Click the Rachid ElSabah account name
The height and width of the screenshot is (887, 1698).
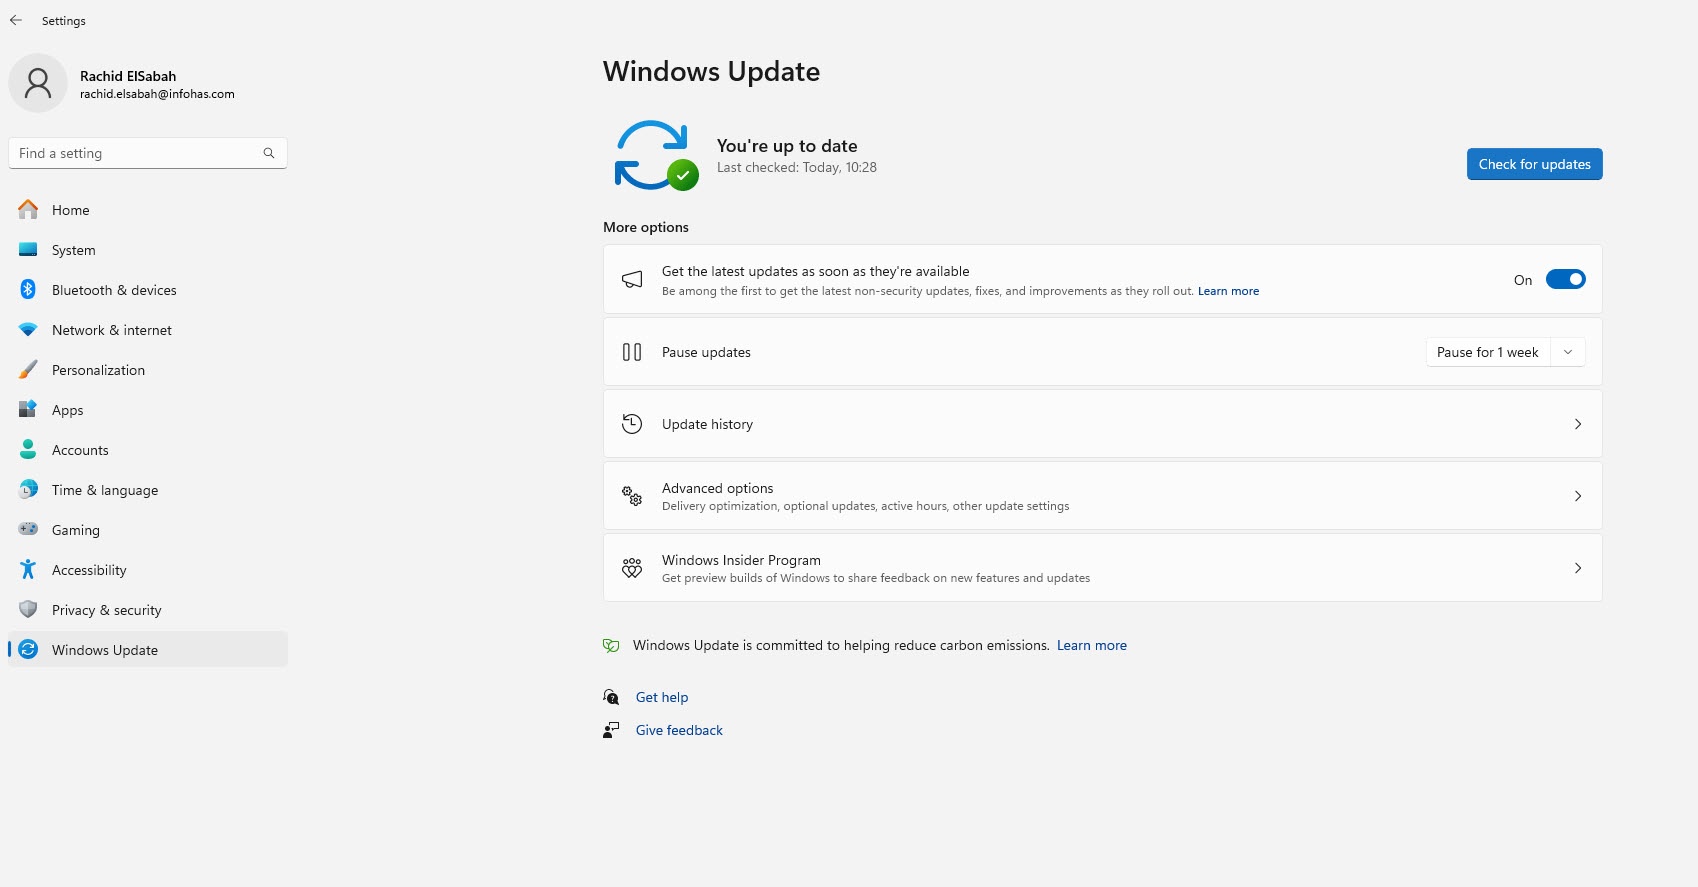[128, 76]
